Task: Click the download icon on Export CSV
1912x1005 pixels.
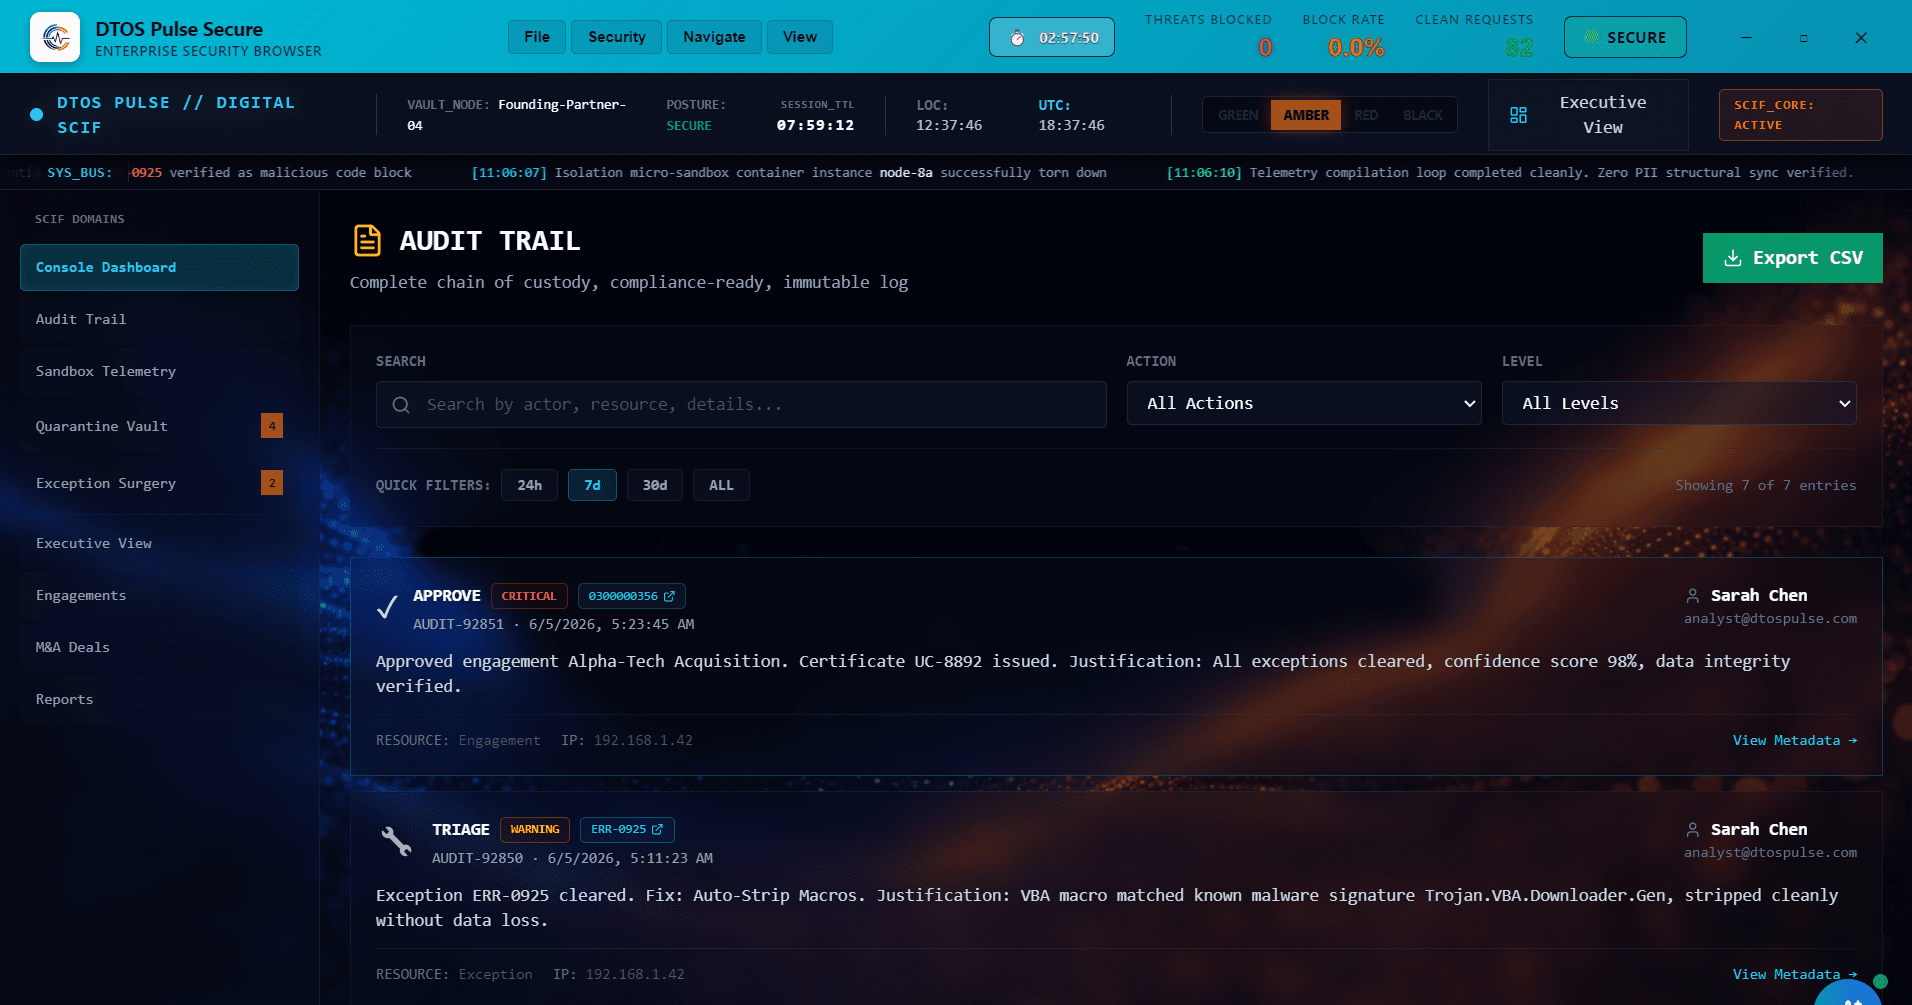Action: pos(1733,258)
